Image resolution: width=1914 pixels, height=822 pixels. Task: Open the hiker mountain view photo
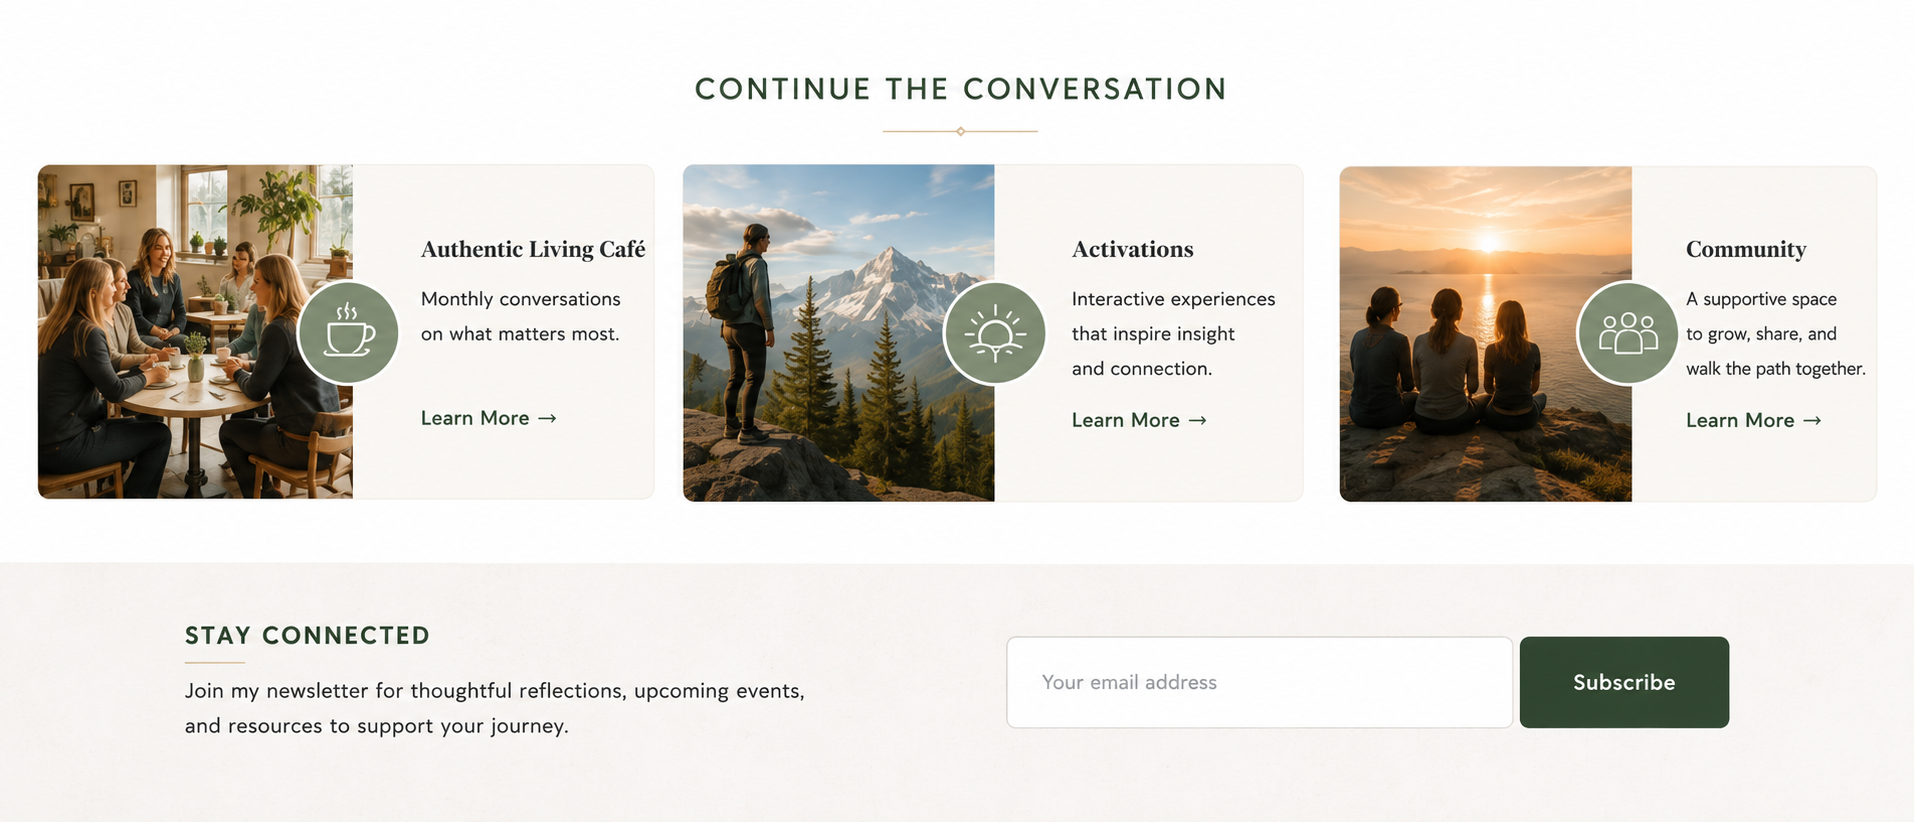[x=839, y=333]
